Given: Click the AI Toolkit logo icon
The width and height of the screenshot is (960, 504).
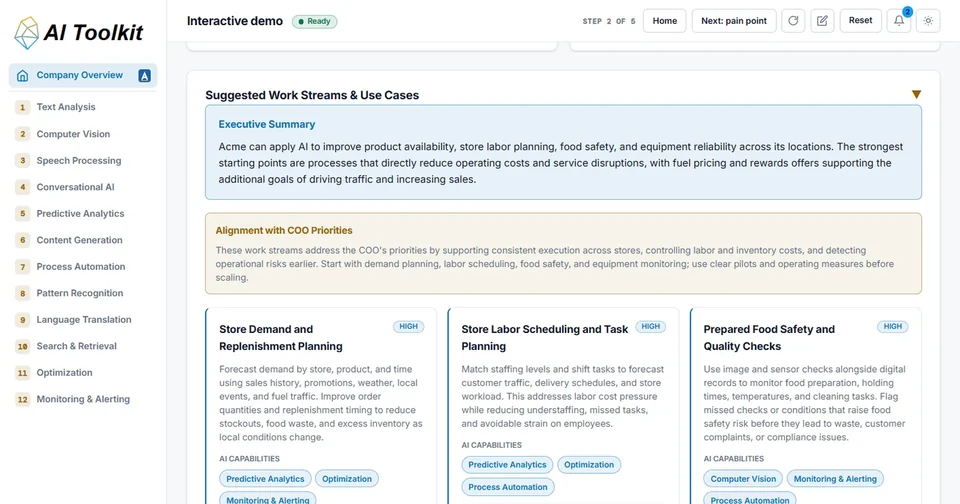Looking at the screenshot, I should click(x=26, y=32).
